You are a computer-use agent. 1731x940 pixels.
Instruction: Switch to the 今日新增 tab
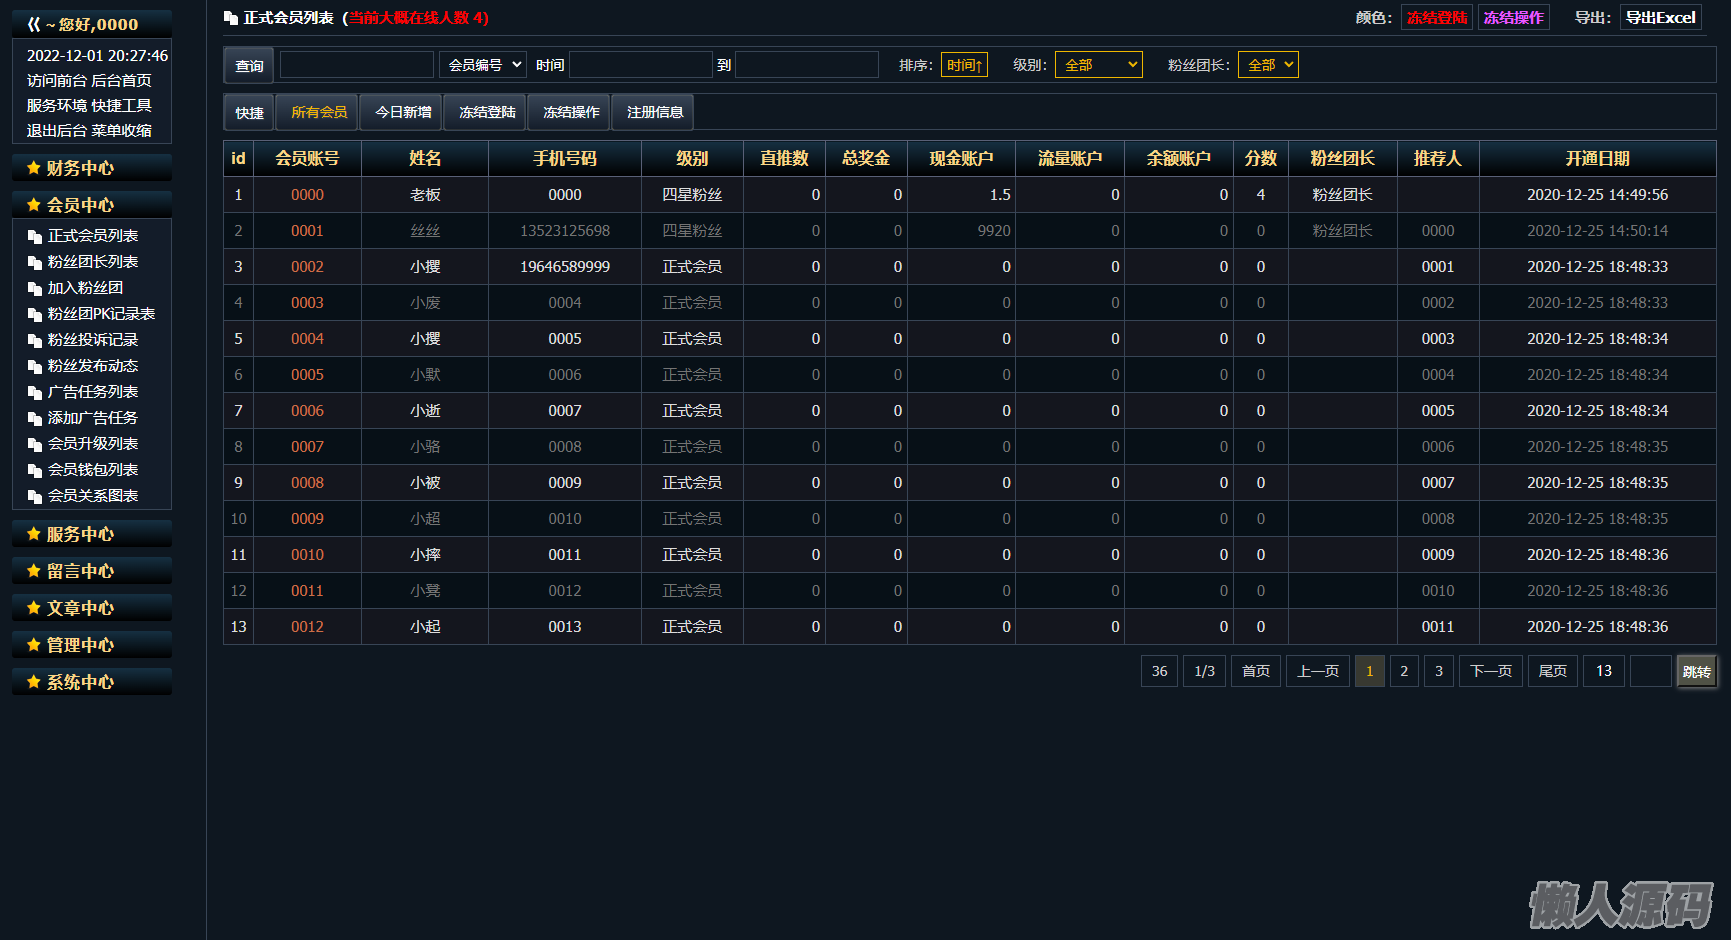point(403,112)
